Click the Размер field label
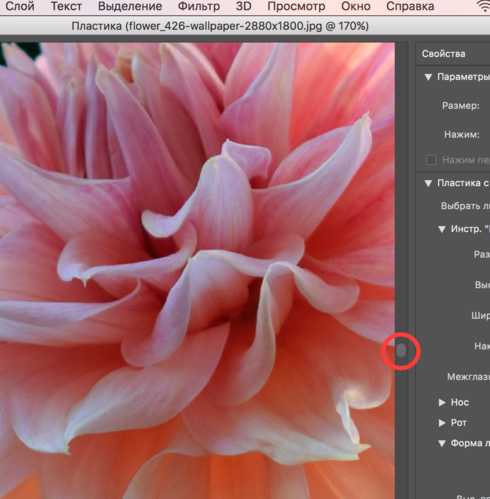 461,106
